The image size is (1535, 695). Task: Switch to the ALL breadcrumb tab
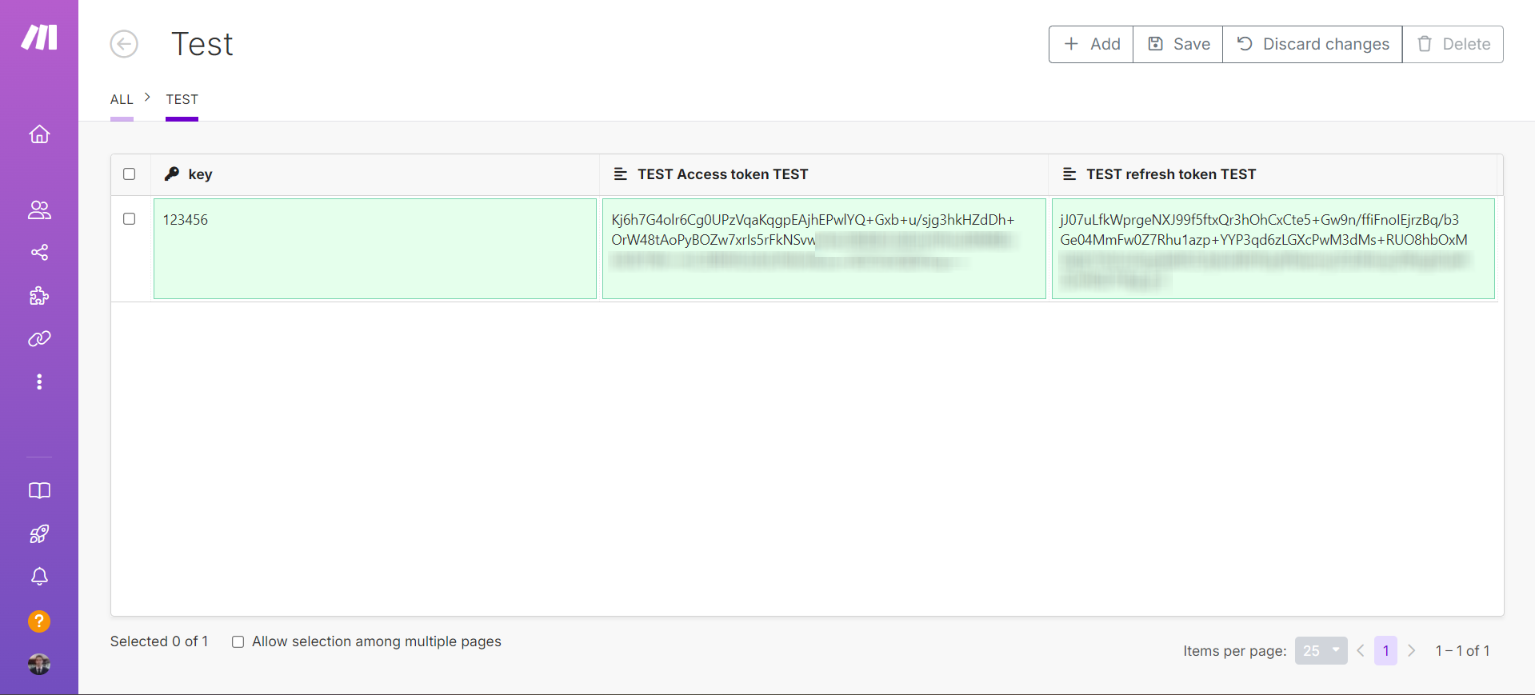point(121,99)
